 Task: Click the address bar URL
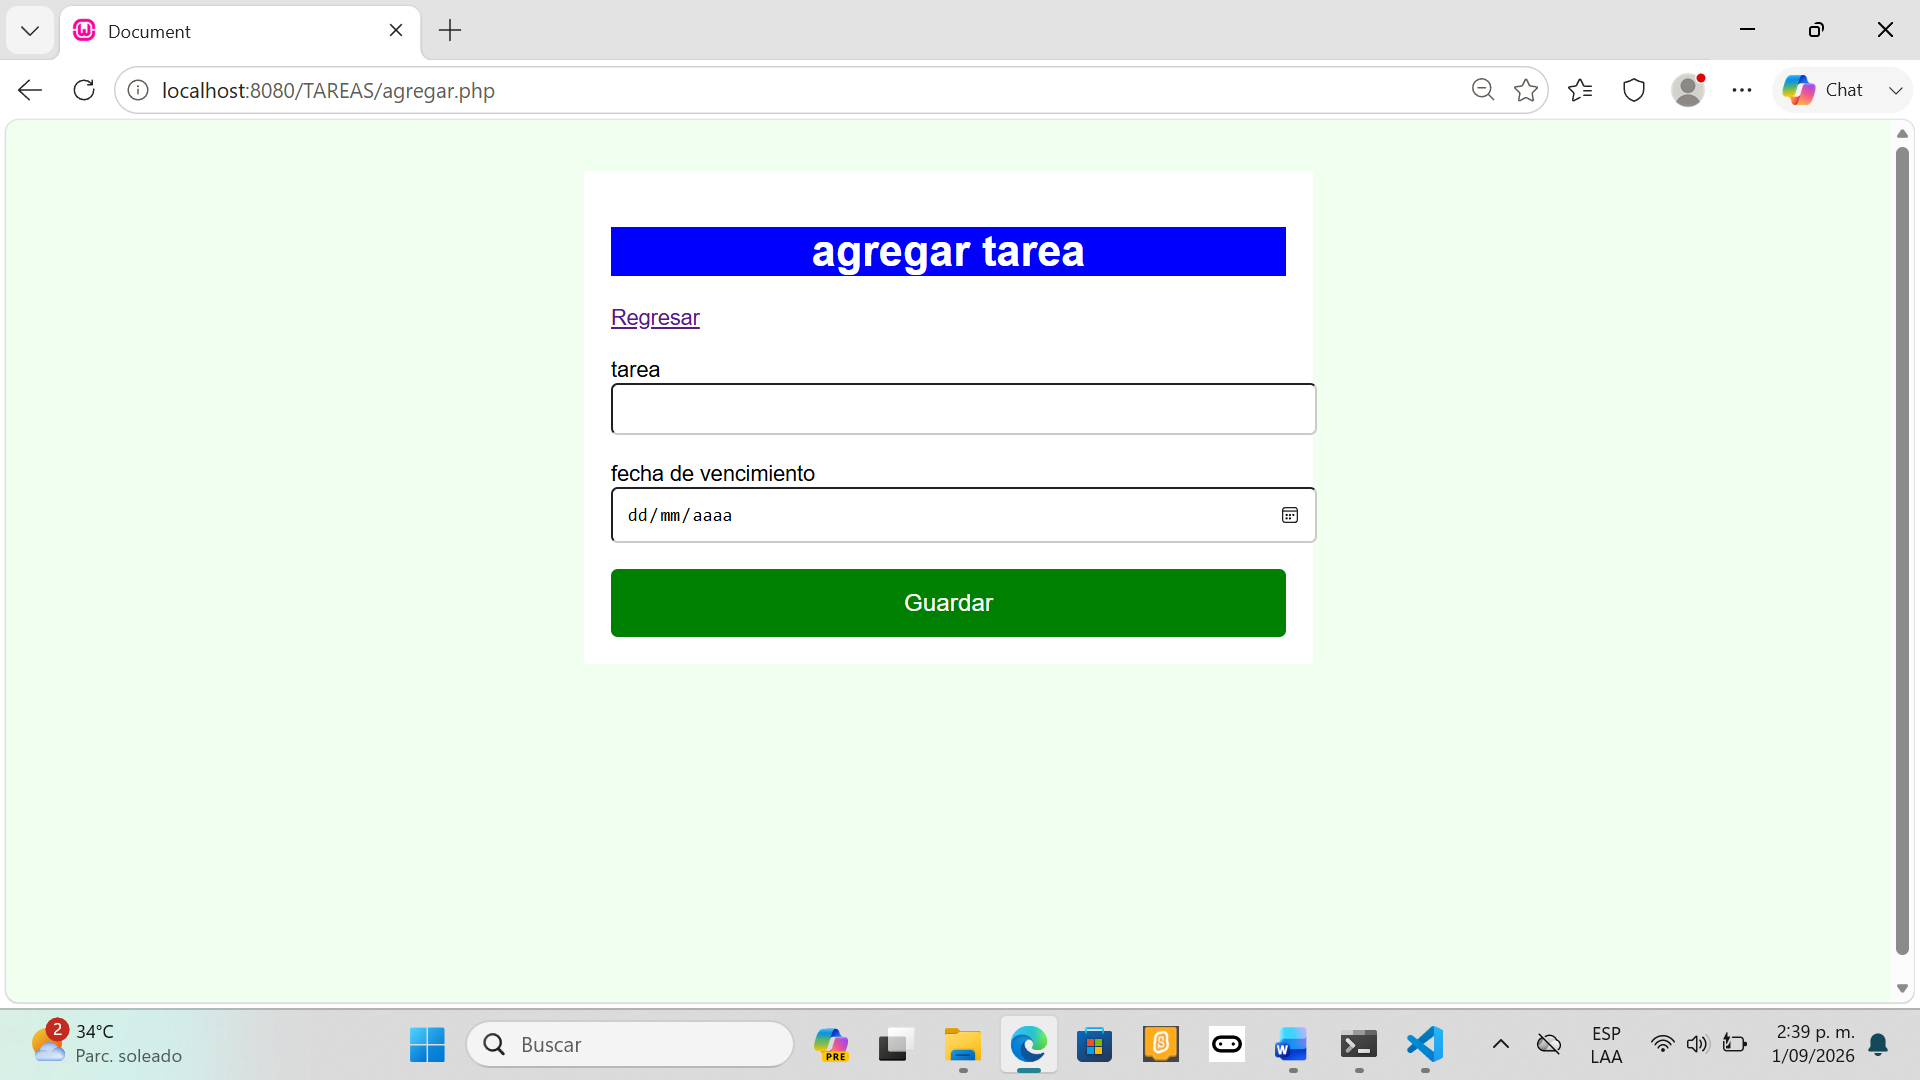click(x=328, y=90)
